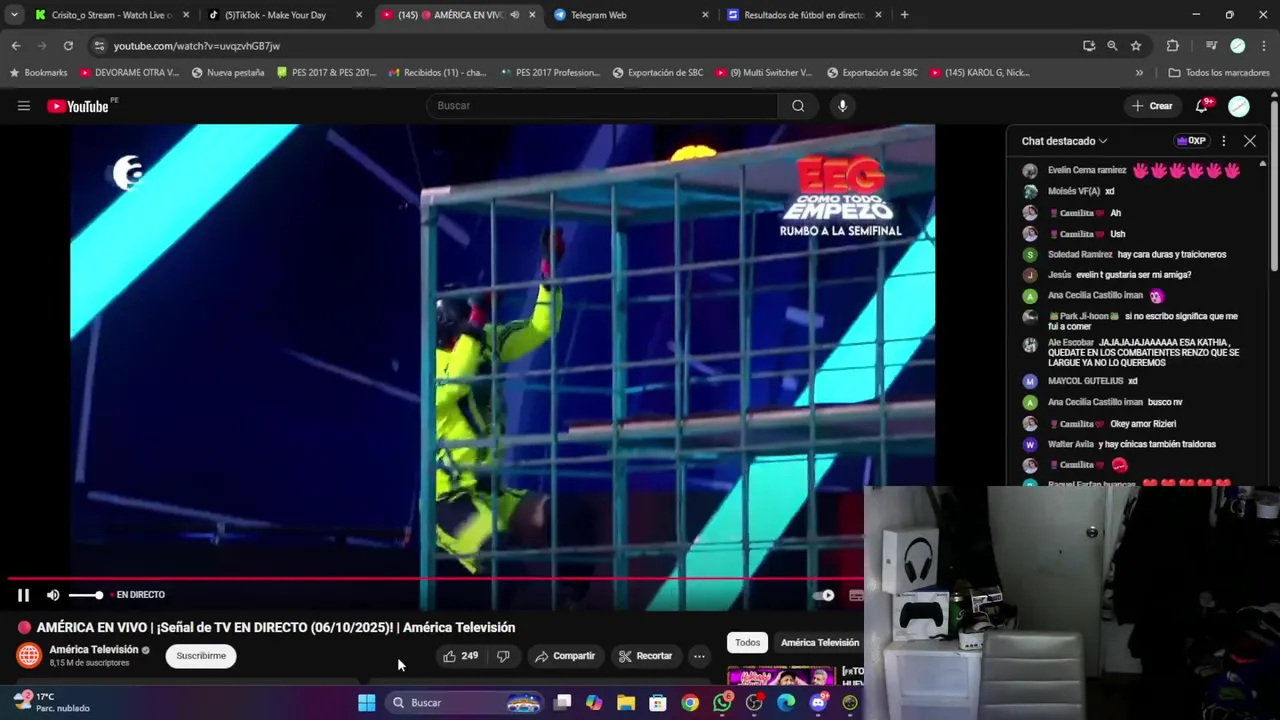1280x720 pixels.
Task: Click the Crear button
Action: point(1151,106)
